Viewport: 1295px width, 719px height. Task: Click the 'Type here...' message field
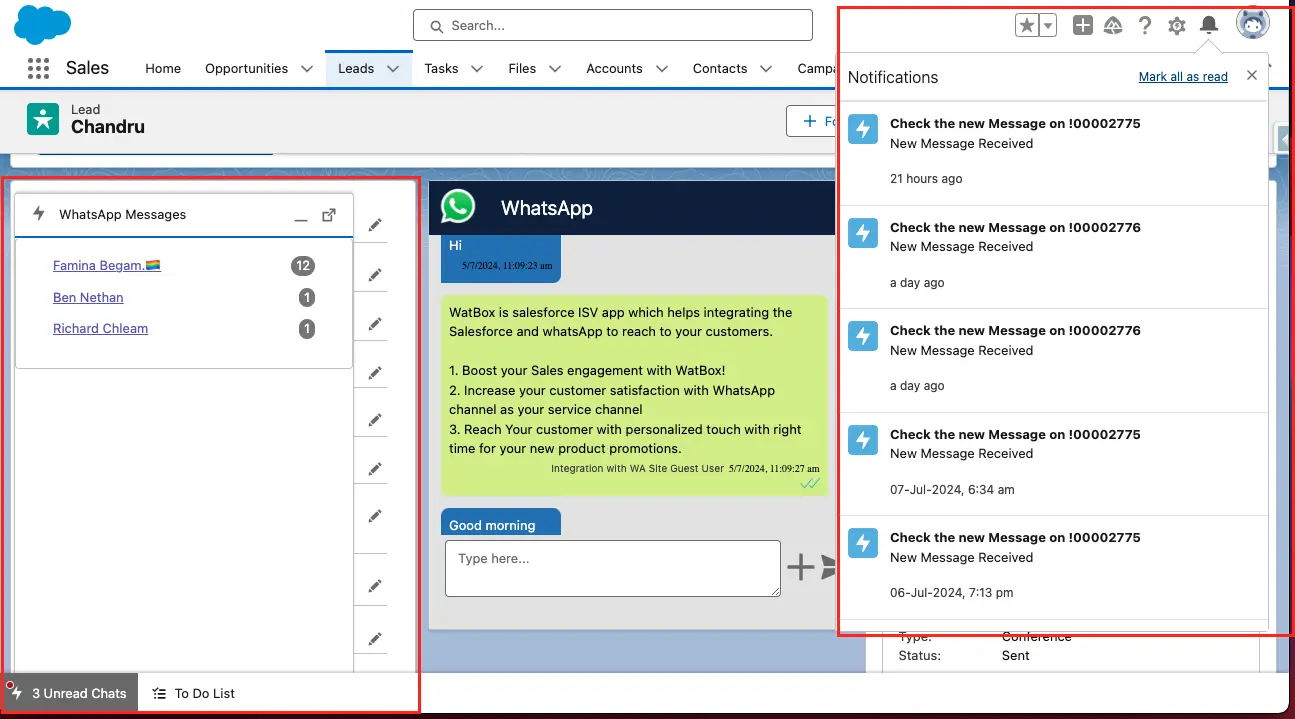(x=612, y=568)
